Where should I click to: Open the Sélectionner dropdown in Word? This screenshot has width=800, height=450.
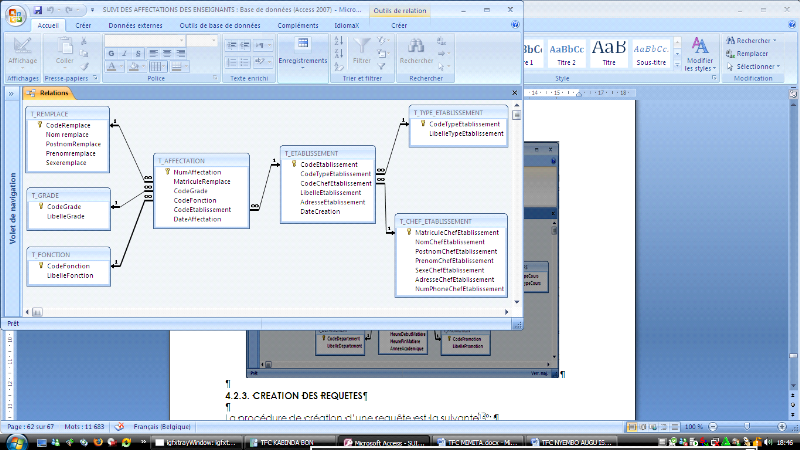pos(754,66)
